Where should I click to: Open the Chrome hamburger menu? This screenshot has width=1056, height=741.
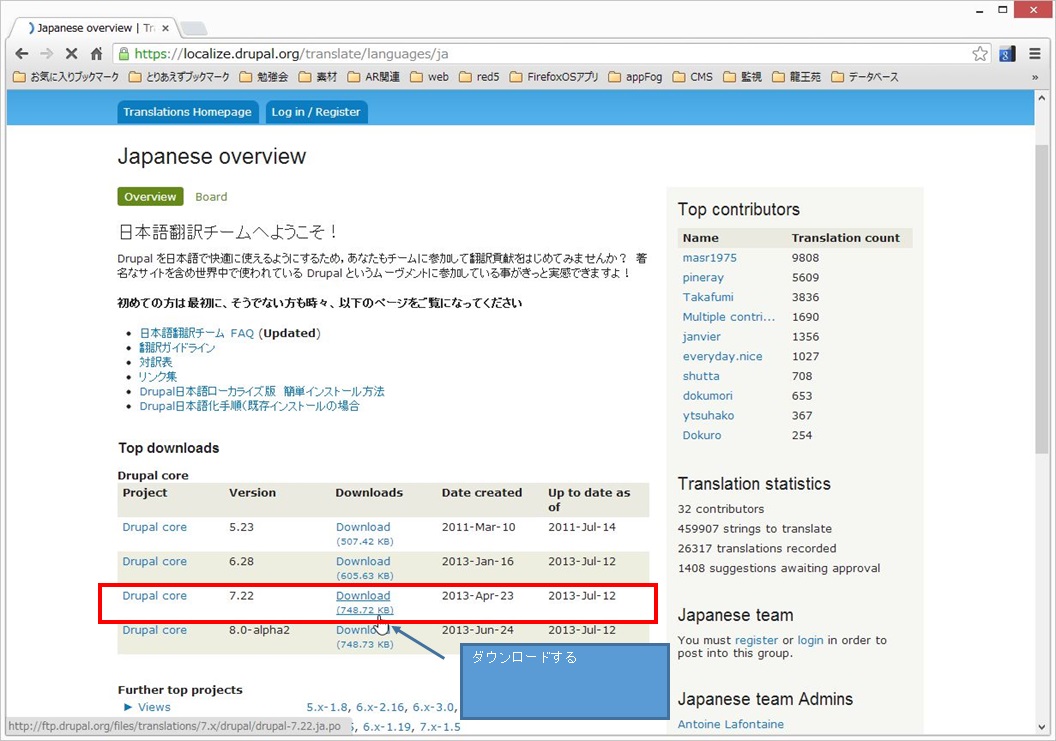point(1035,54)
